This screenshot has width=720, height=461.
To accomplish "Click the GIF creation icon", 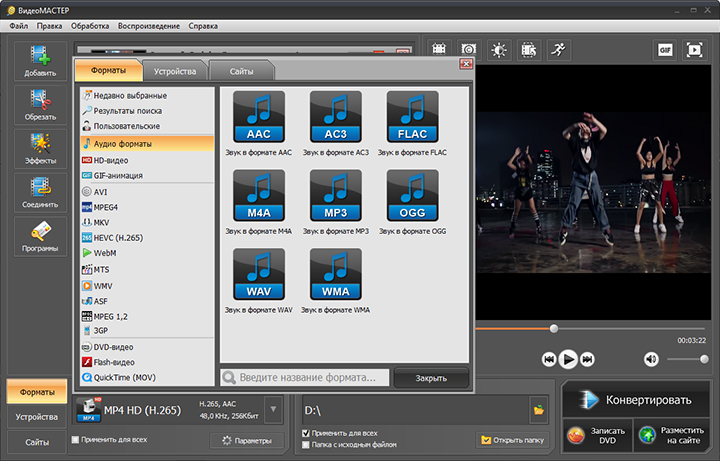I will pos(665,49).
